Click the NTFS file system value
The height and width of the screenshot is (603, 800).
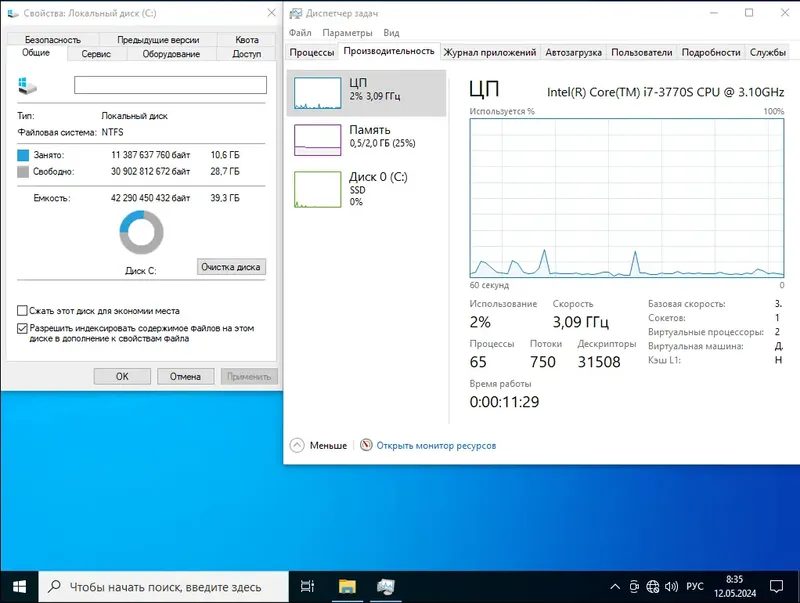tap(112, 132)
